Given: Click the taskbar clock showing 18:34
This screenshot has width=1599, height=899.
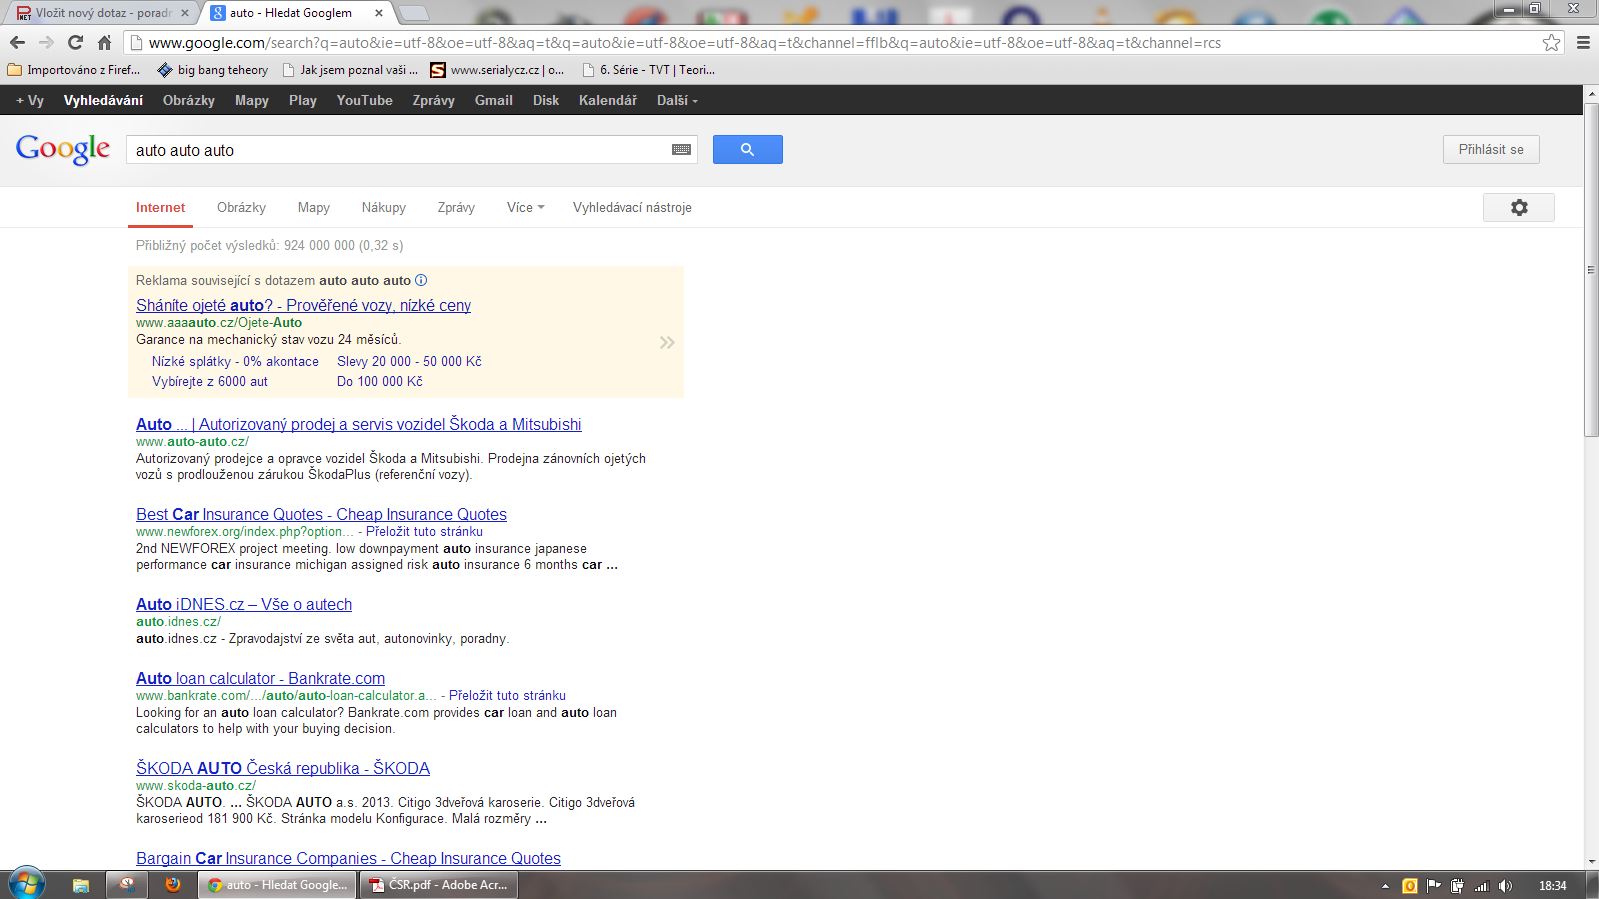Looking at the screenshot, I should pos(1552,886).
